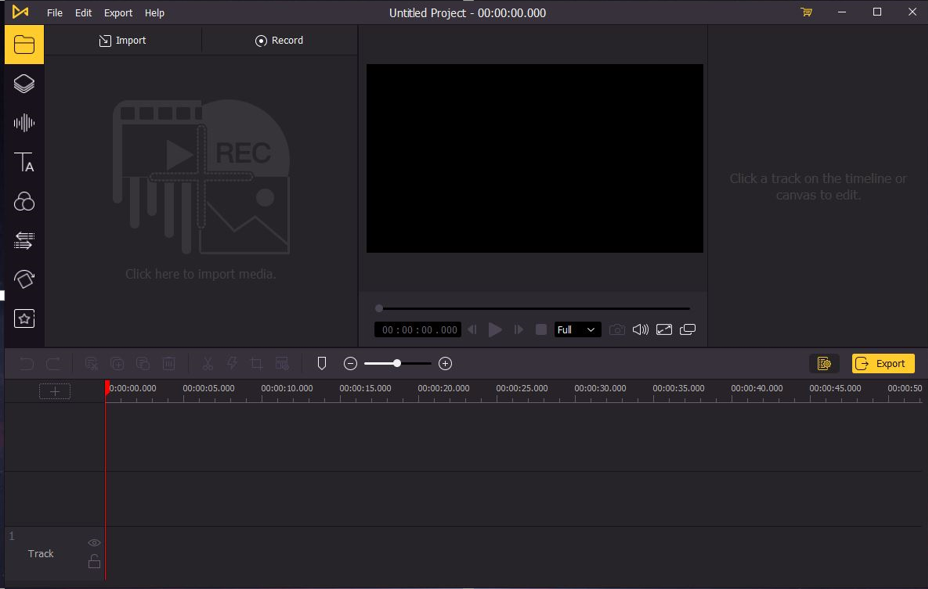Click the 00:00:45.000 ruler label
Viewport: 928px width, 589px height.
point(835,388)
